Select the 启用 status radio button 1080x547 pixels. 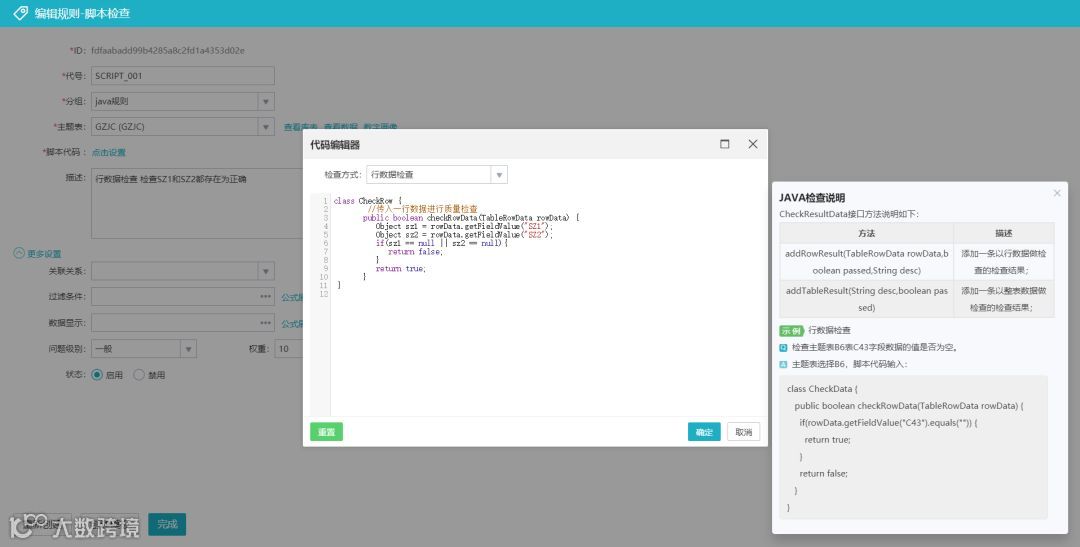click(x=97, y=375)
